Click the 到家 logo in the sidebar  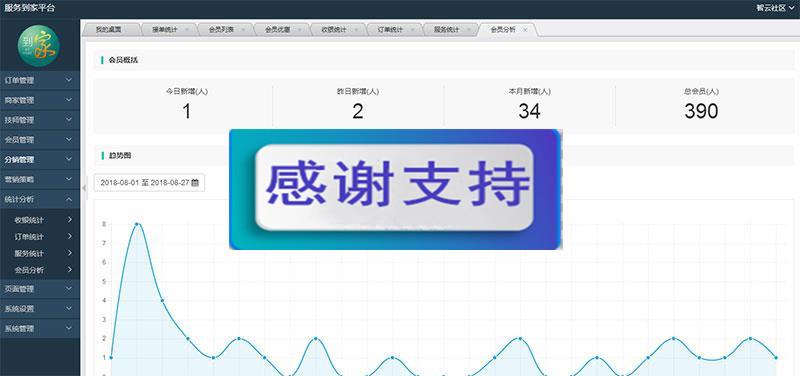39,45
